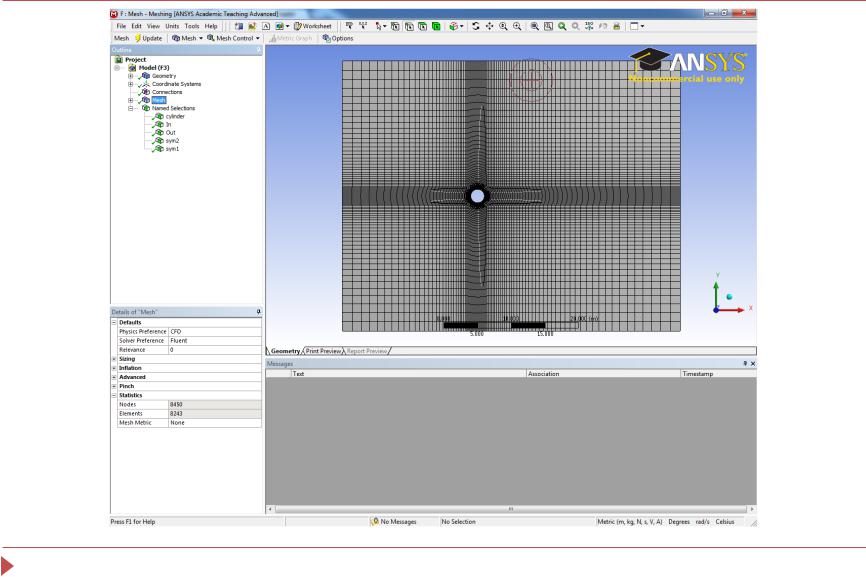Open the View menu
This screenshot has height=577, width=866.
pos(153,26)
